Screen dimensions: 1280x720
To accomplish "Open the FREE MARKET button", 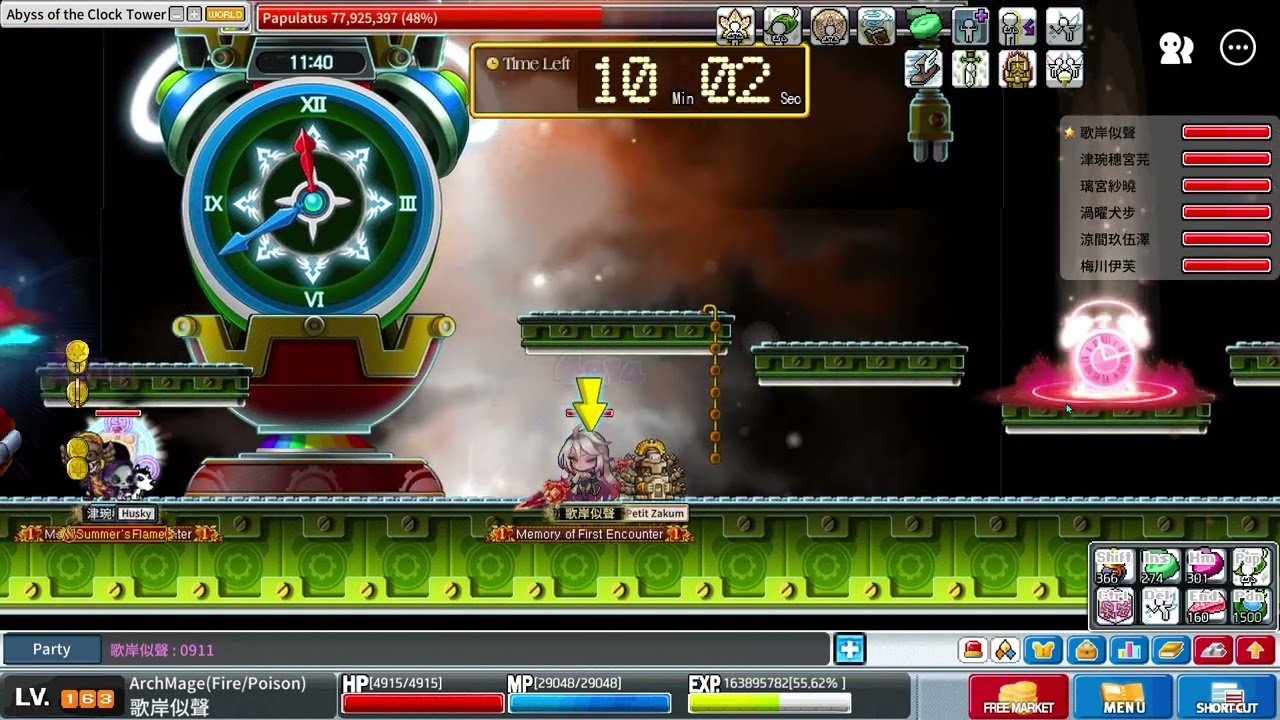I will (1018, 696).
